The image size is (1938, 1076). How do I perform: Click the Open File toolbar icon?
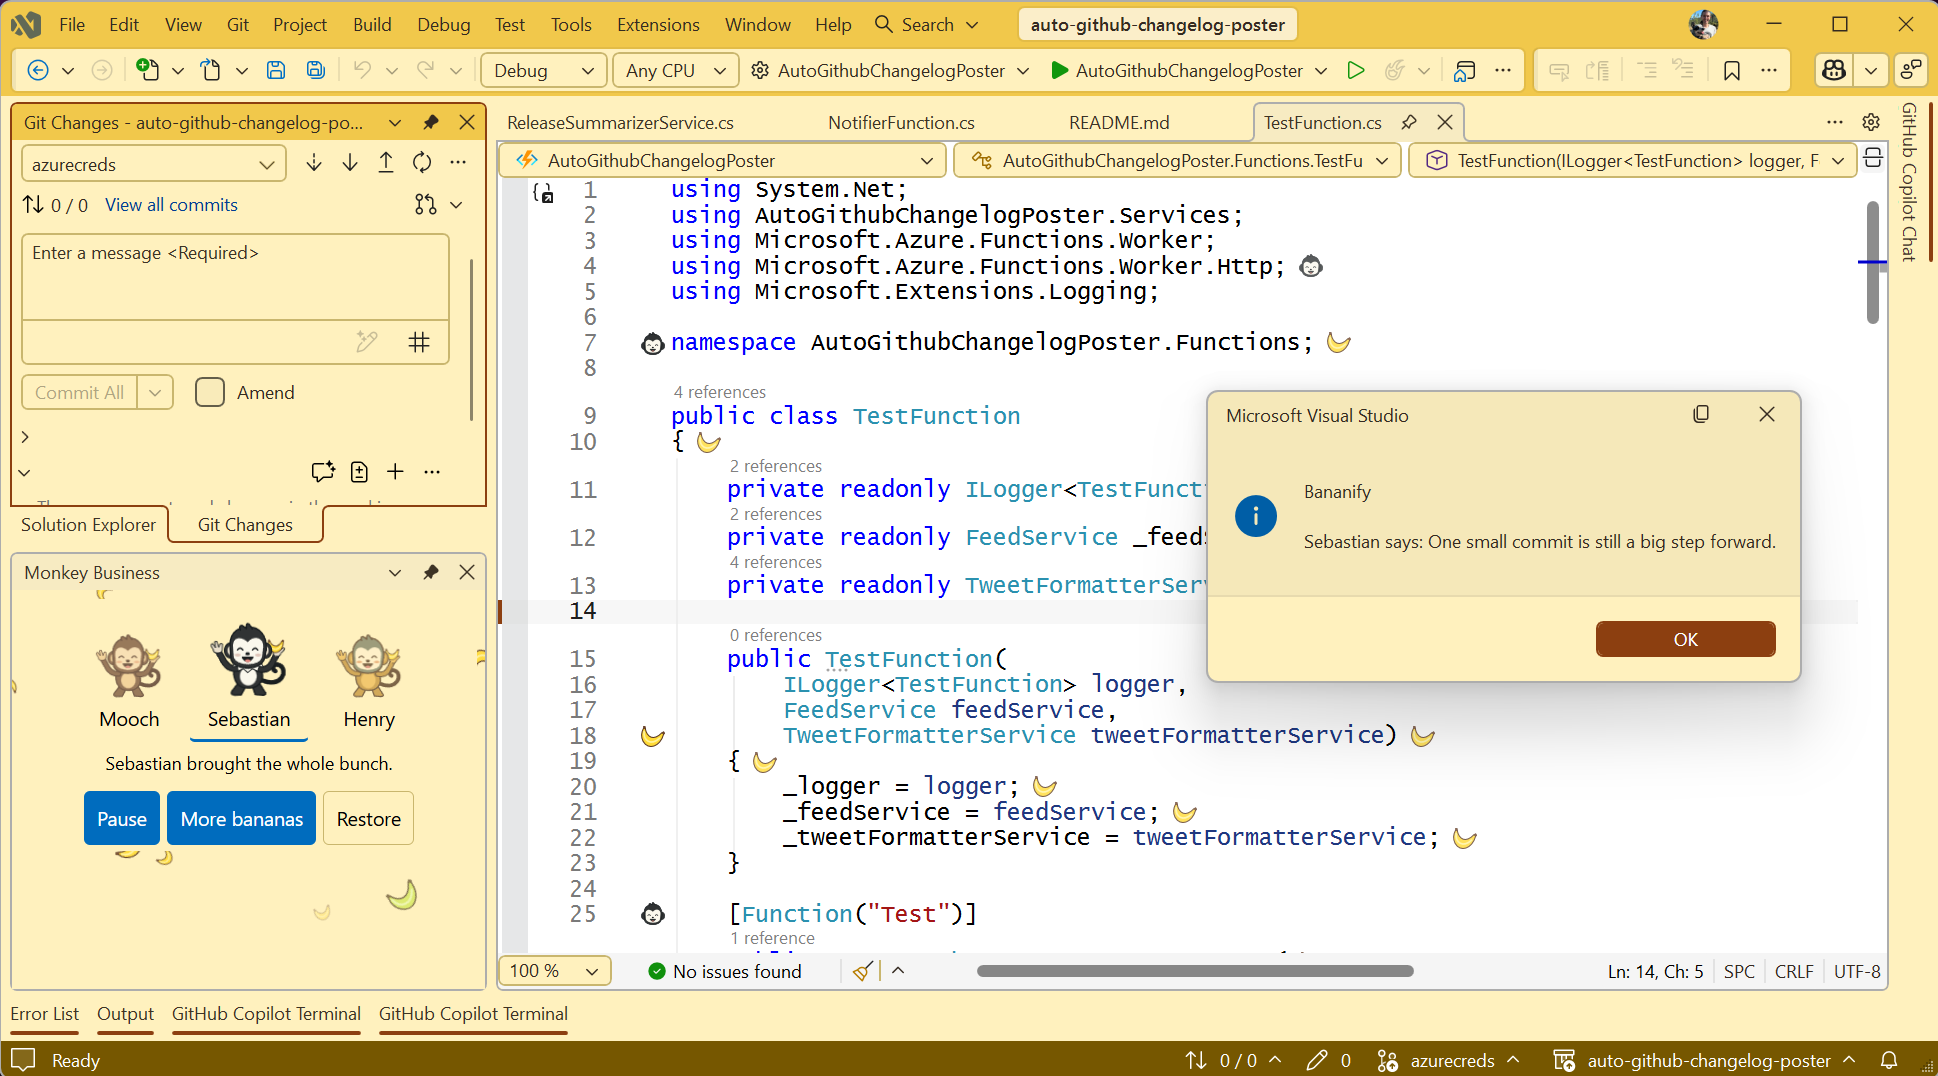pyautogui.click(x=211, y=70)
